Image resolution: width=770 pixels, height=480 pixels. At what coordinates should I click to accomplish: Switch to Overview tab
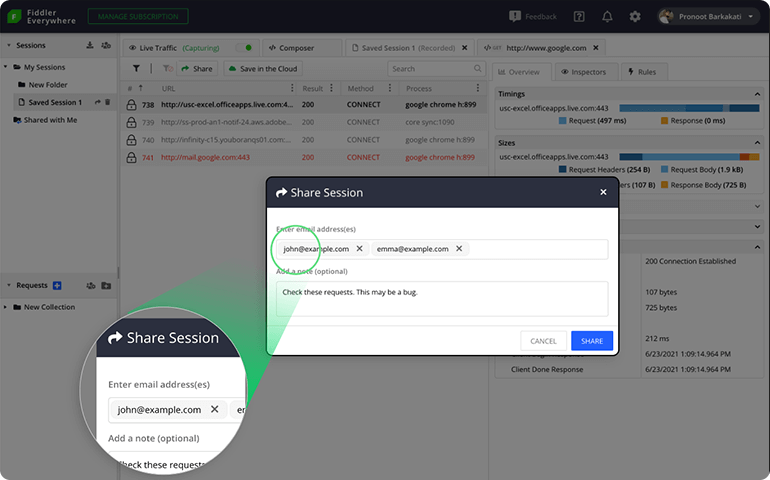coord(522,72)
